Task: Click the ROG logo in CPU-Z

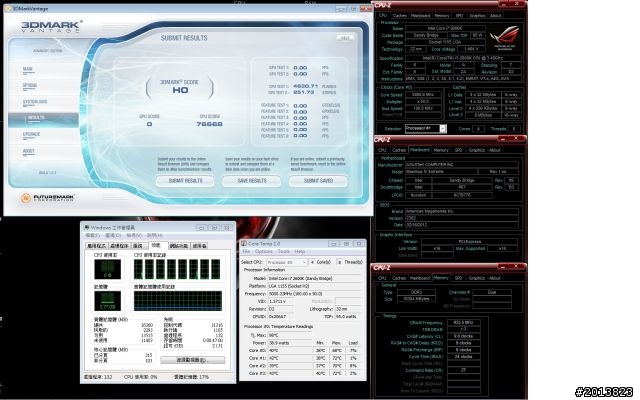Action: 504,38
